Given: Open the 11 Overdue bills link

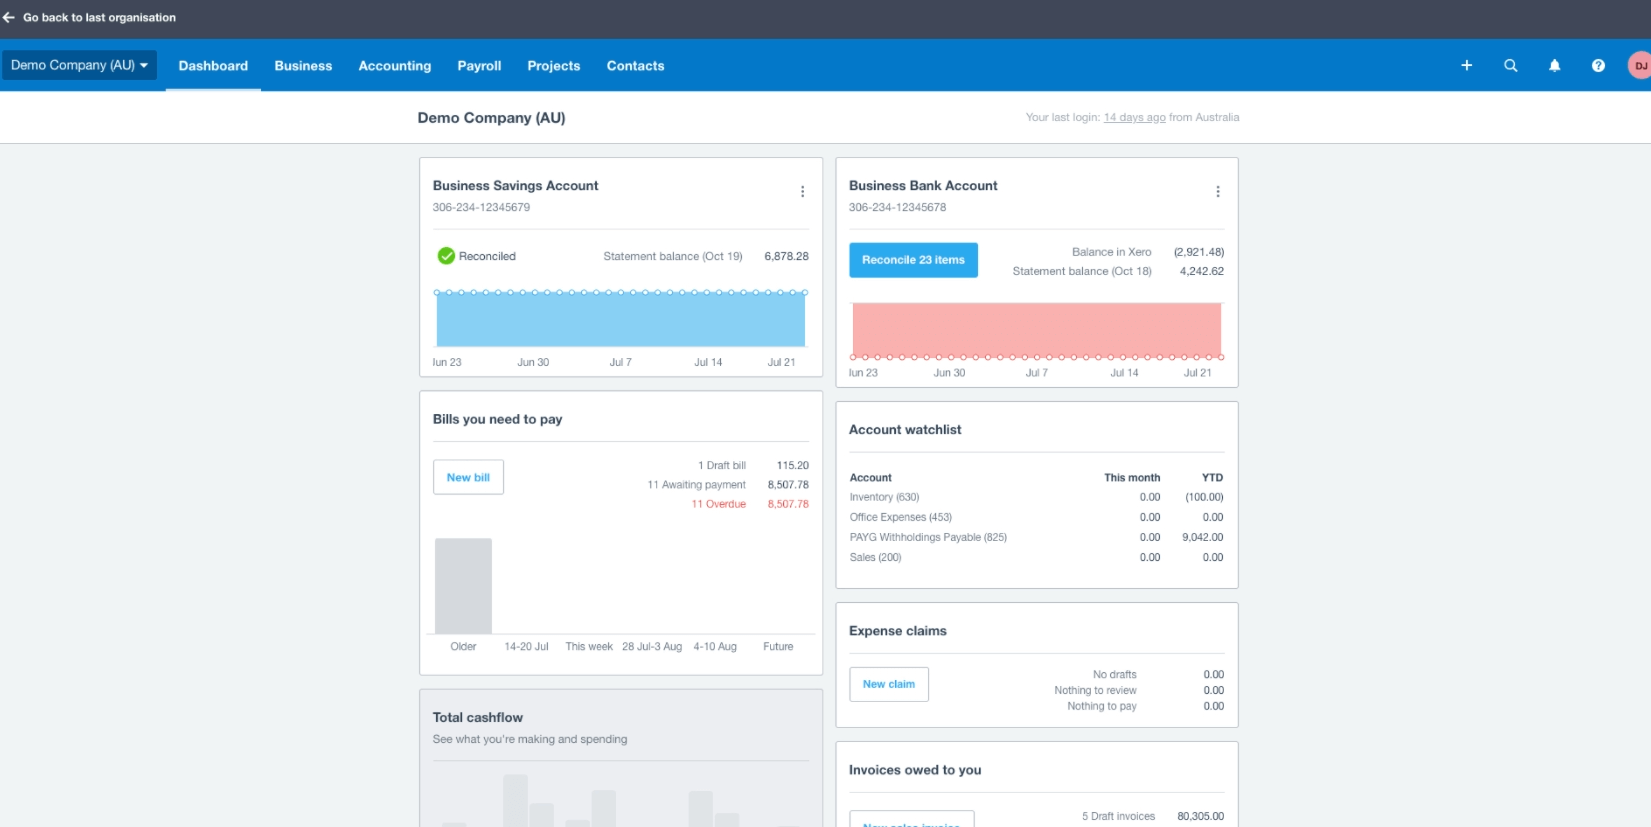Looking at the screenshot, I should pos(718,504).
